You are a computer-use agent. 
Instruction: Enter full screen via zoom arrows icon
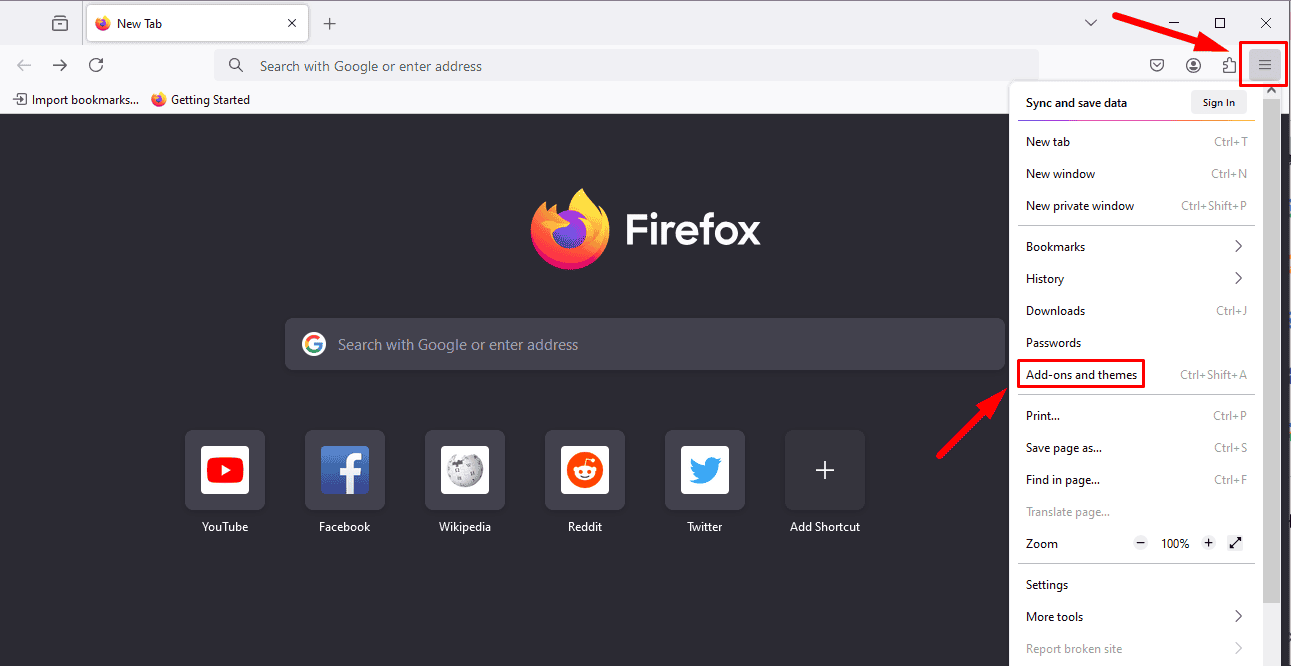[x=1235, y=543]
